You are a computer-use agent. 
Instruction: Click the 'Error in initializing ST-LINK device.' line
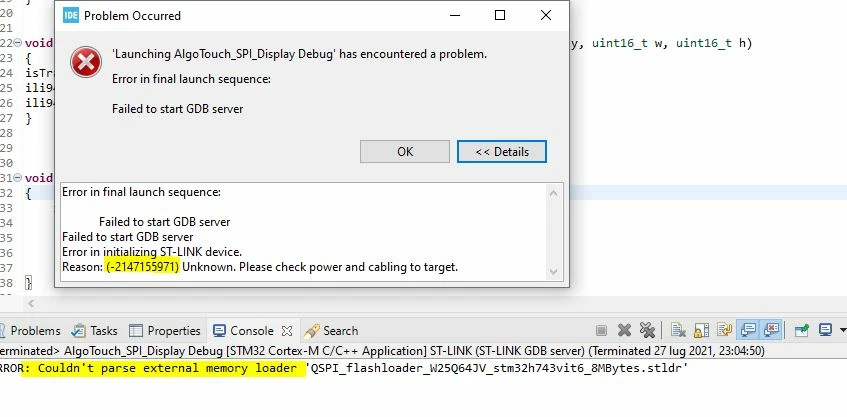click(x=152, y=252)
